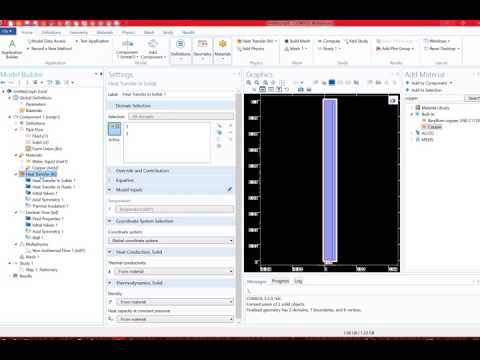Switch to the Progress tab
This screenshot has height=360, width=480.
click(x=280, y=281)
